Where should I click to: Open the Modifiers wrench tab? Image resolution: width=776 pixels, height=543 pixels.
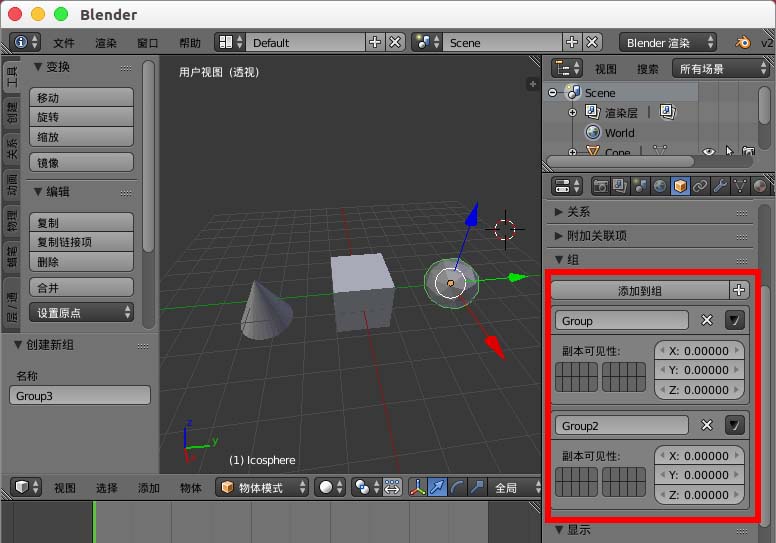(x=720, y=187)
